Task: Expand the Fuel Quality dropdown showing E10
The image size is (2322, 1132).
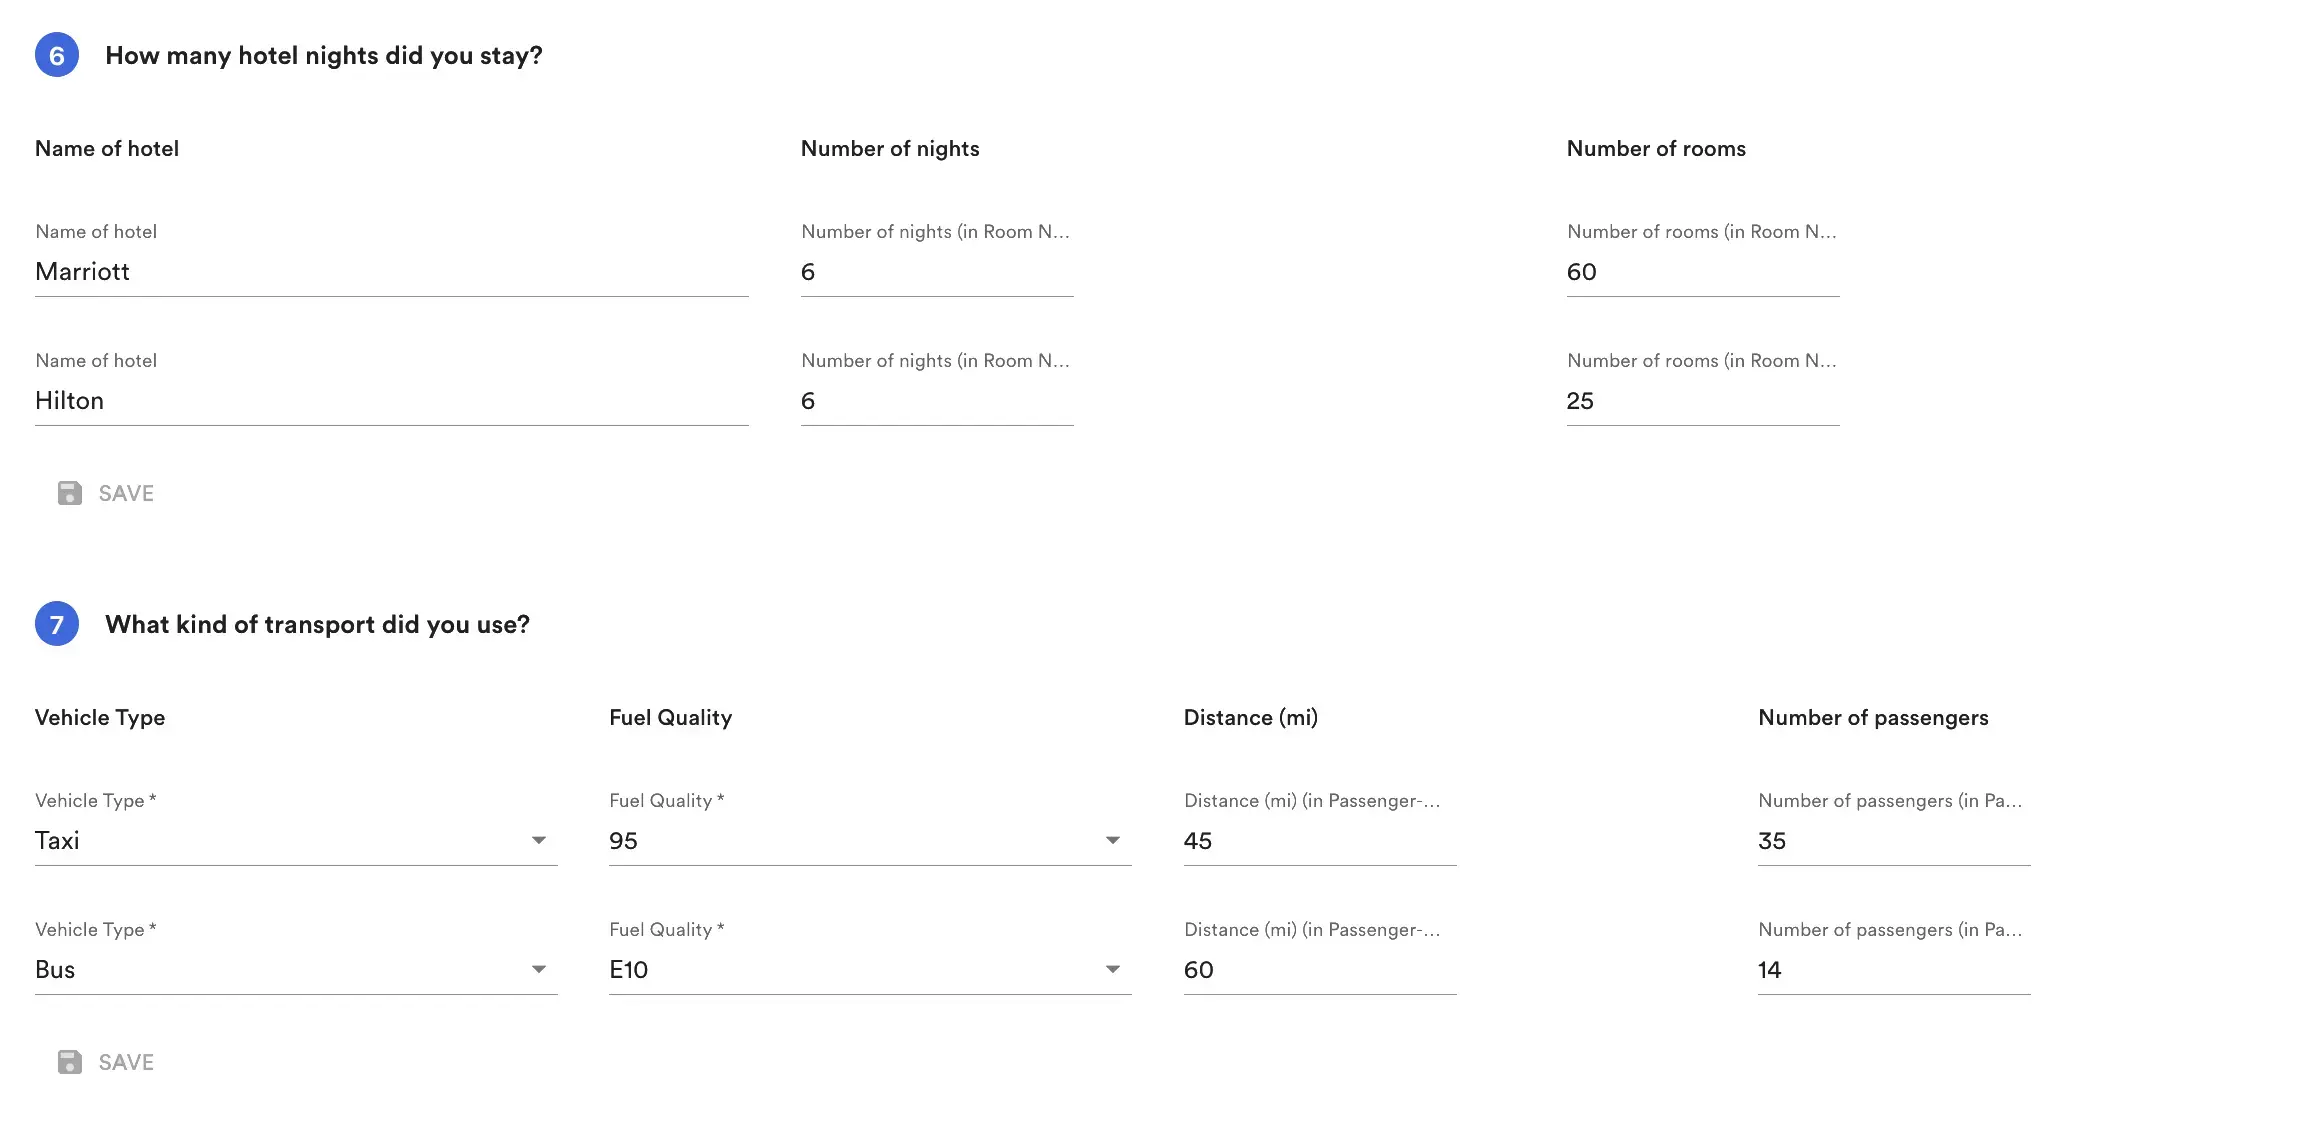Action: (x=1112, y=969)
